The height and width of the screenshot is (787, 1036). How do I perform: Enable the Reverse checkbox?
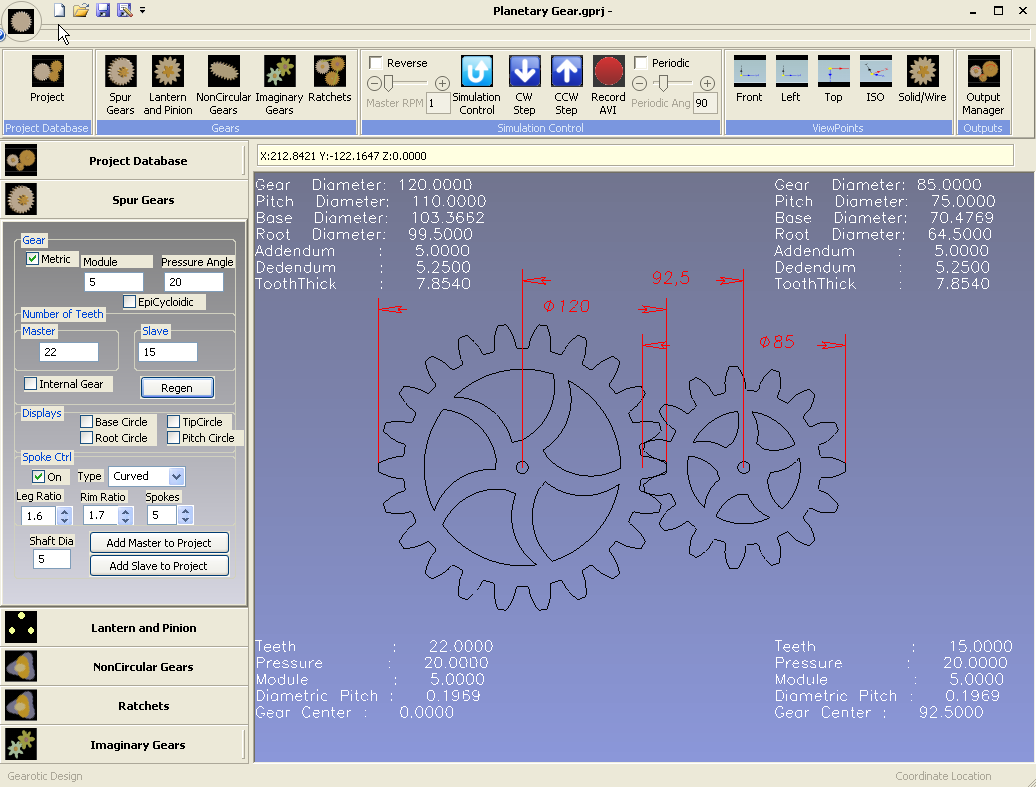pos(376,63)
